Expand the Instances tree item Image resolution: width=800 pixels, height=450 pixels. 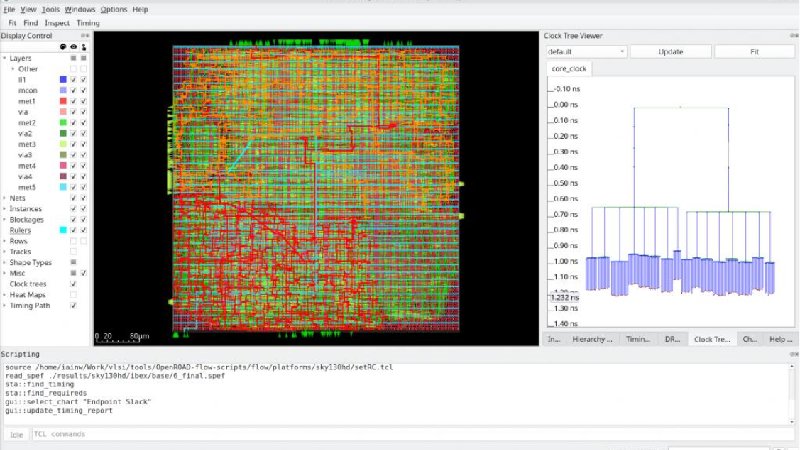coord(5,209)
